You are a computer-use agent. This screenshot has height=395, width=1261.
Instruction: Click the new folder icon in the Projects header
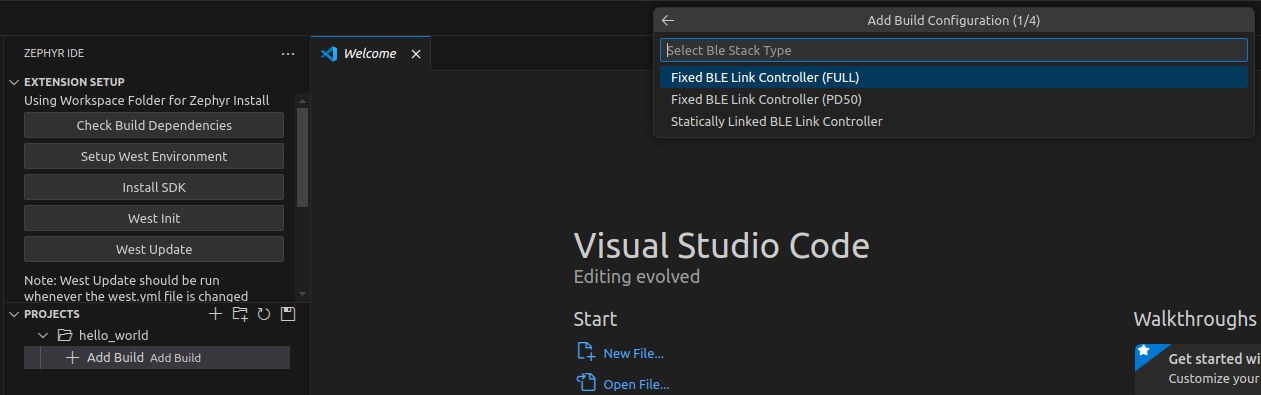(x=240, y=314)
